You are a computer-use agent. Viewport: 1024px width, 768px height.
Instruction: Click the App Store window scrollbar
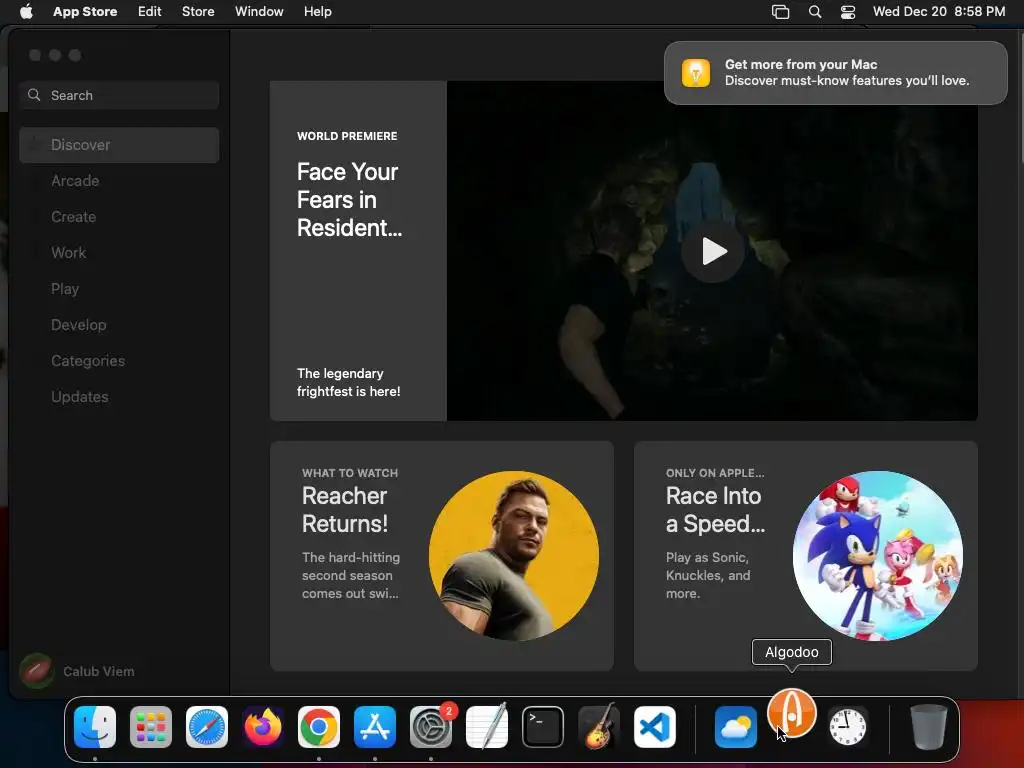pyautogui.click(x=1021, y=98)
